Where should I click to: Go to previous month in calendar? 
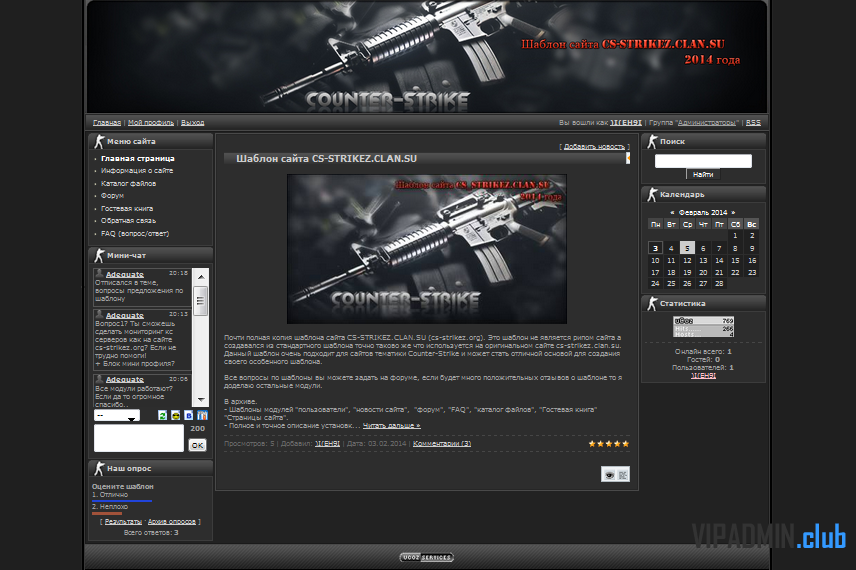point(672,212)
